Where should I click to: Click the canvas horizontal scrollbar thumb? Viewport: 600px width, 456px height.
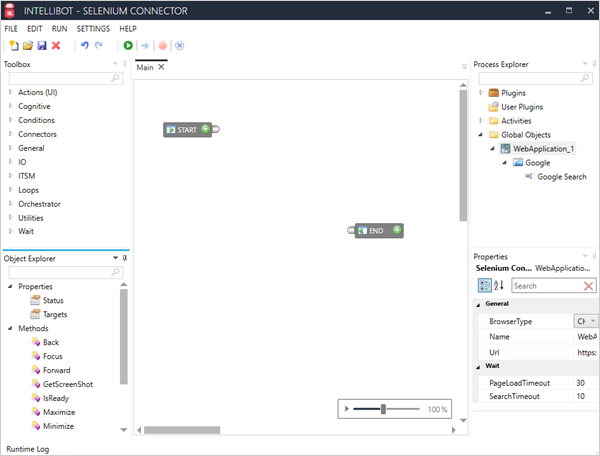click(x=182, y=430)
